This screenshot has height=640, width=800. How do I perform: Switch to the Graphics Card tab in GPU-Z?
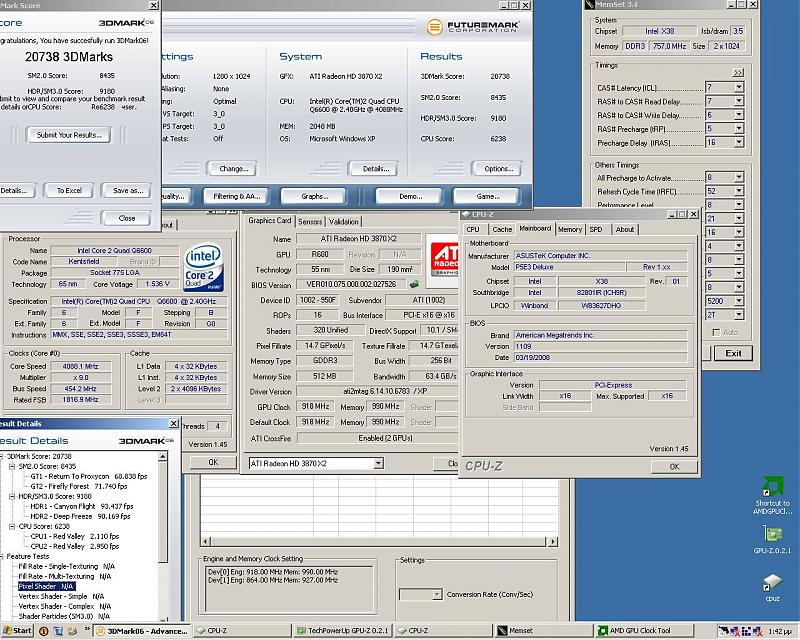(269, 220)
